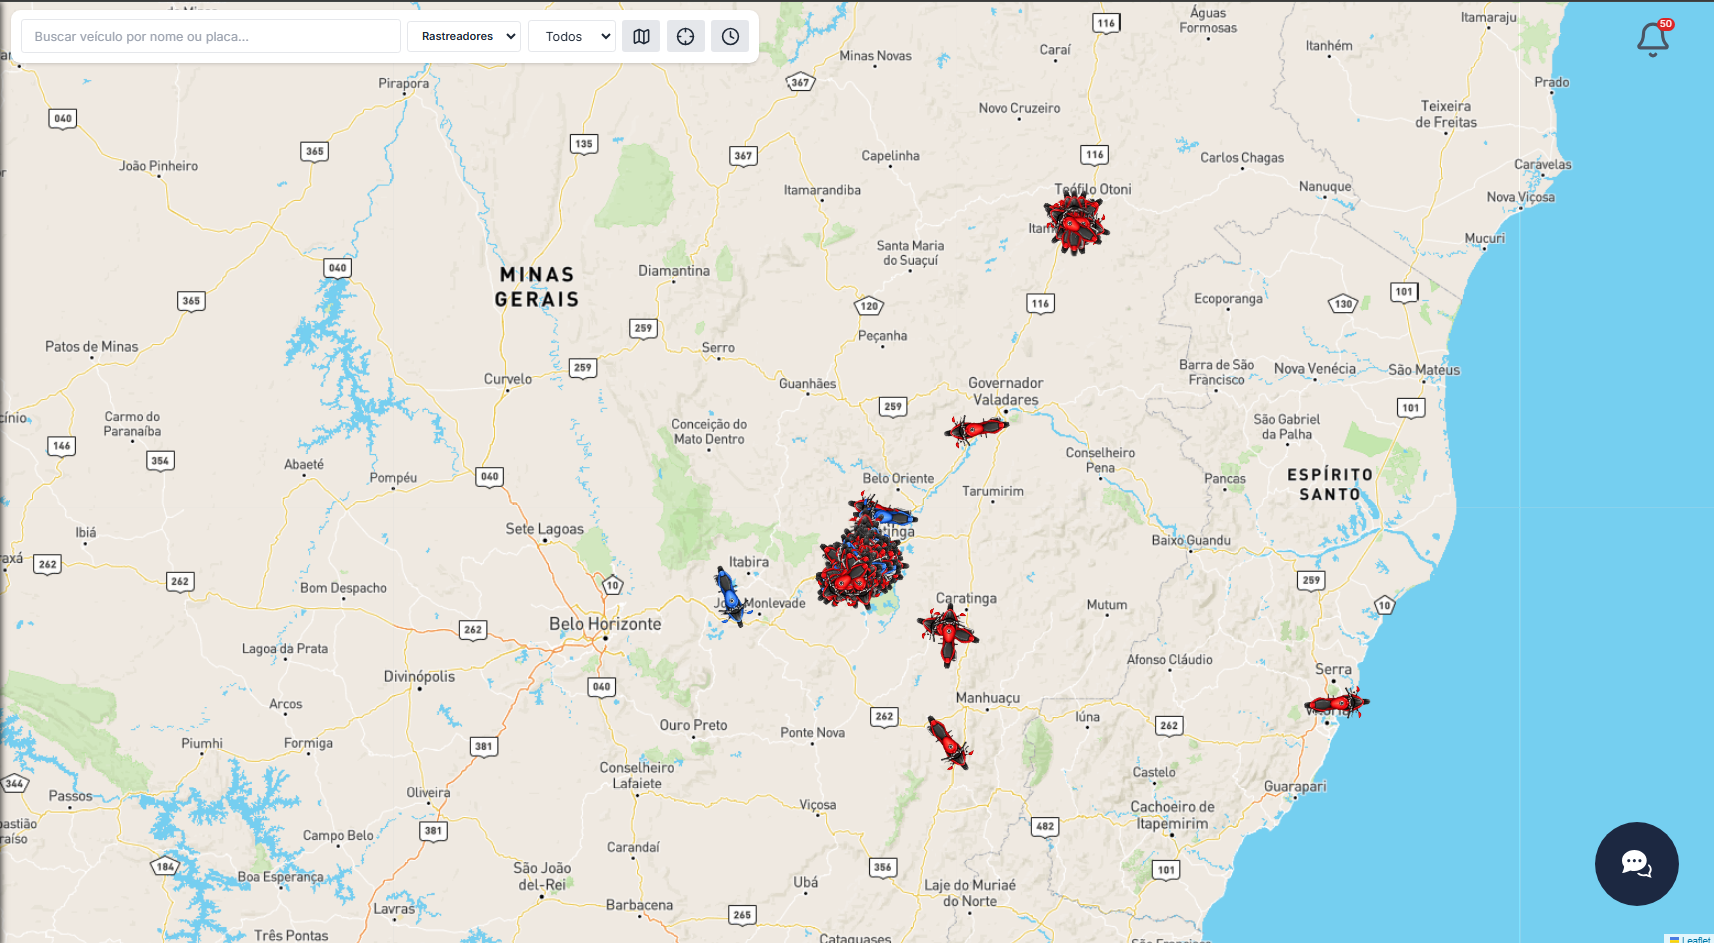Click the São Mateus map label
Viewport: 1714px width, 943px height.
coord(1424,370)
